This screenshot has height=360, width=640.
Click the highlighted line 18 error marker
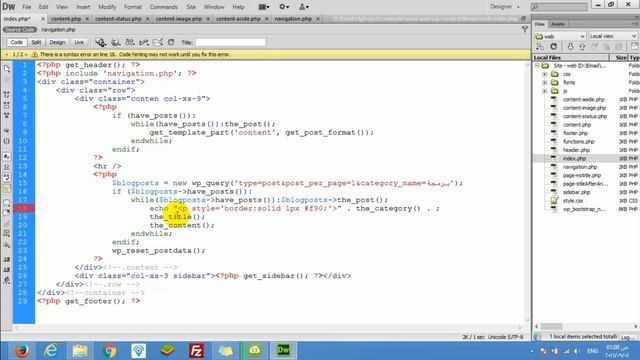pos(24,208)
